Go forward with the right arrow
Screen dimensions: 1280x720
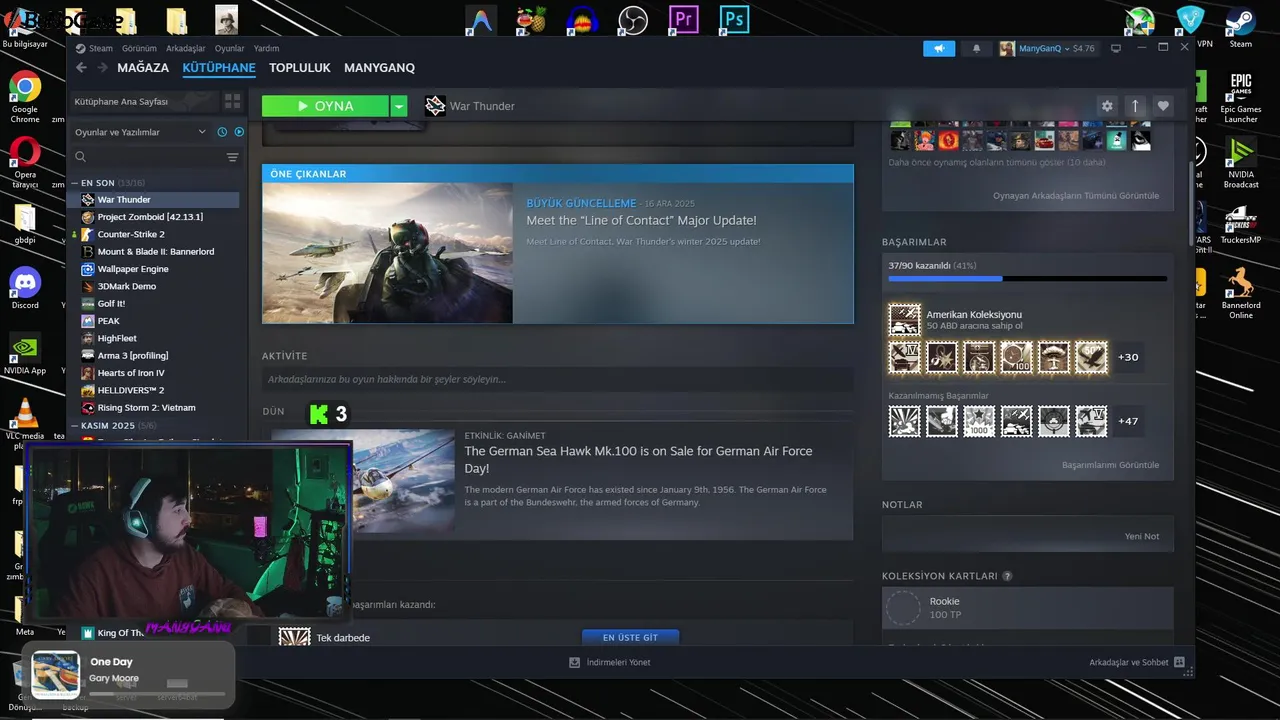[102, 68]
